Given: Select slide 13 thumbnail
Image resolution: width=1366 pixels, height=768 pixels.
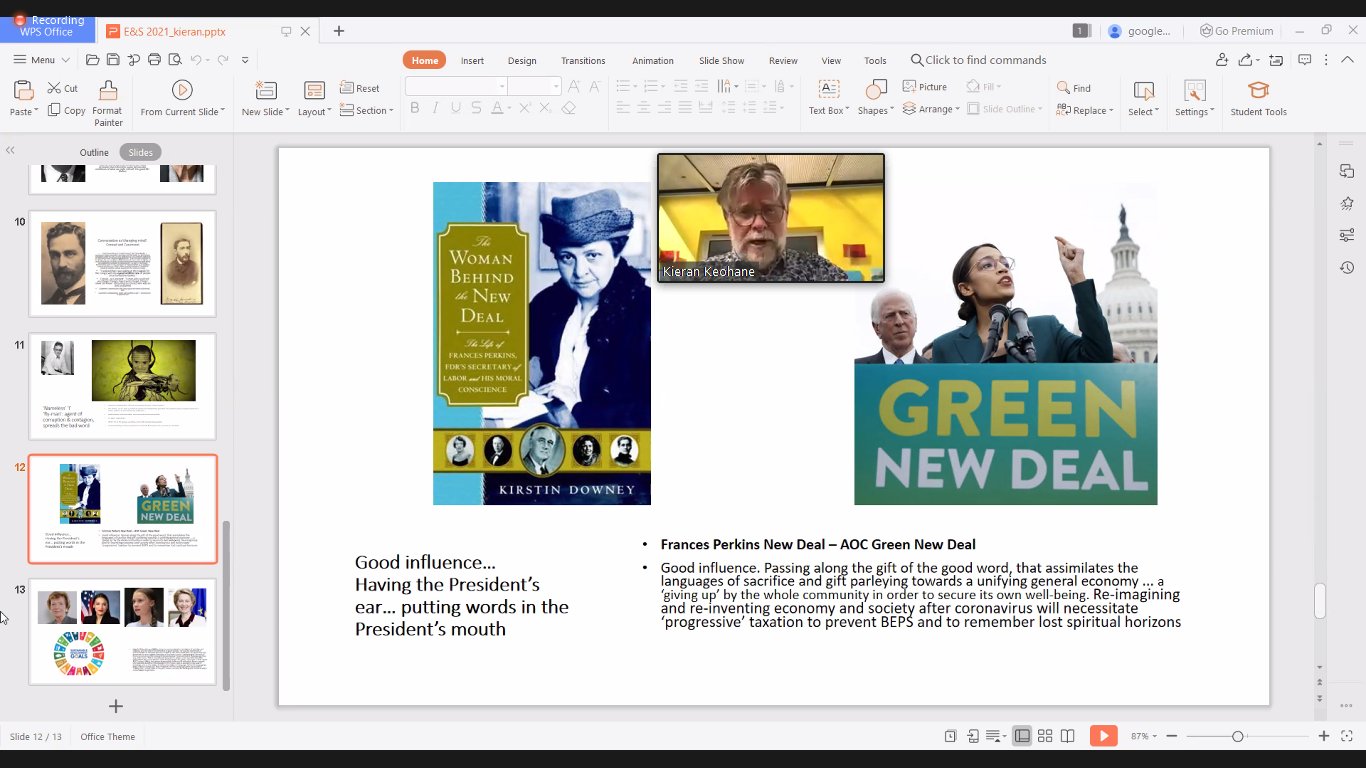Looking at the screenshot, I should (x=122, y=632).
